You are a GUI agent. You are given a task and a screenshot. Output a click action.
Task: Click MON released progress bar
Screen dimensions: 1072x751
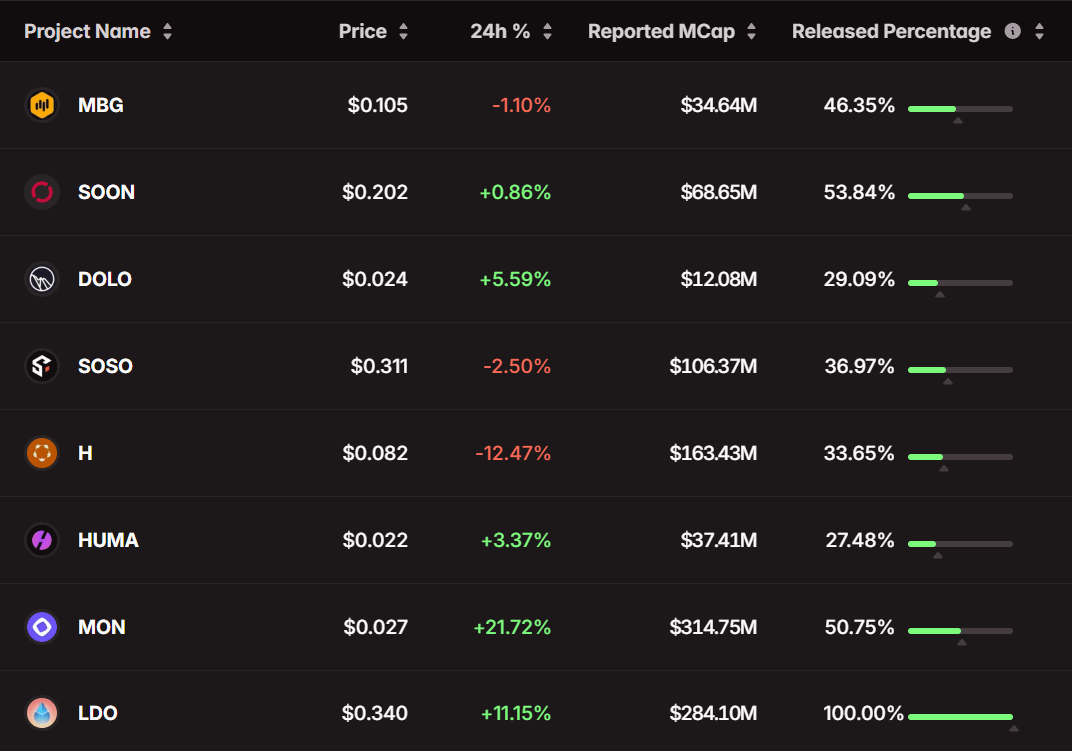[x=960, y=631]
